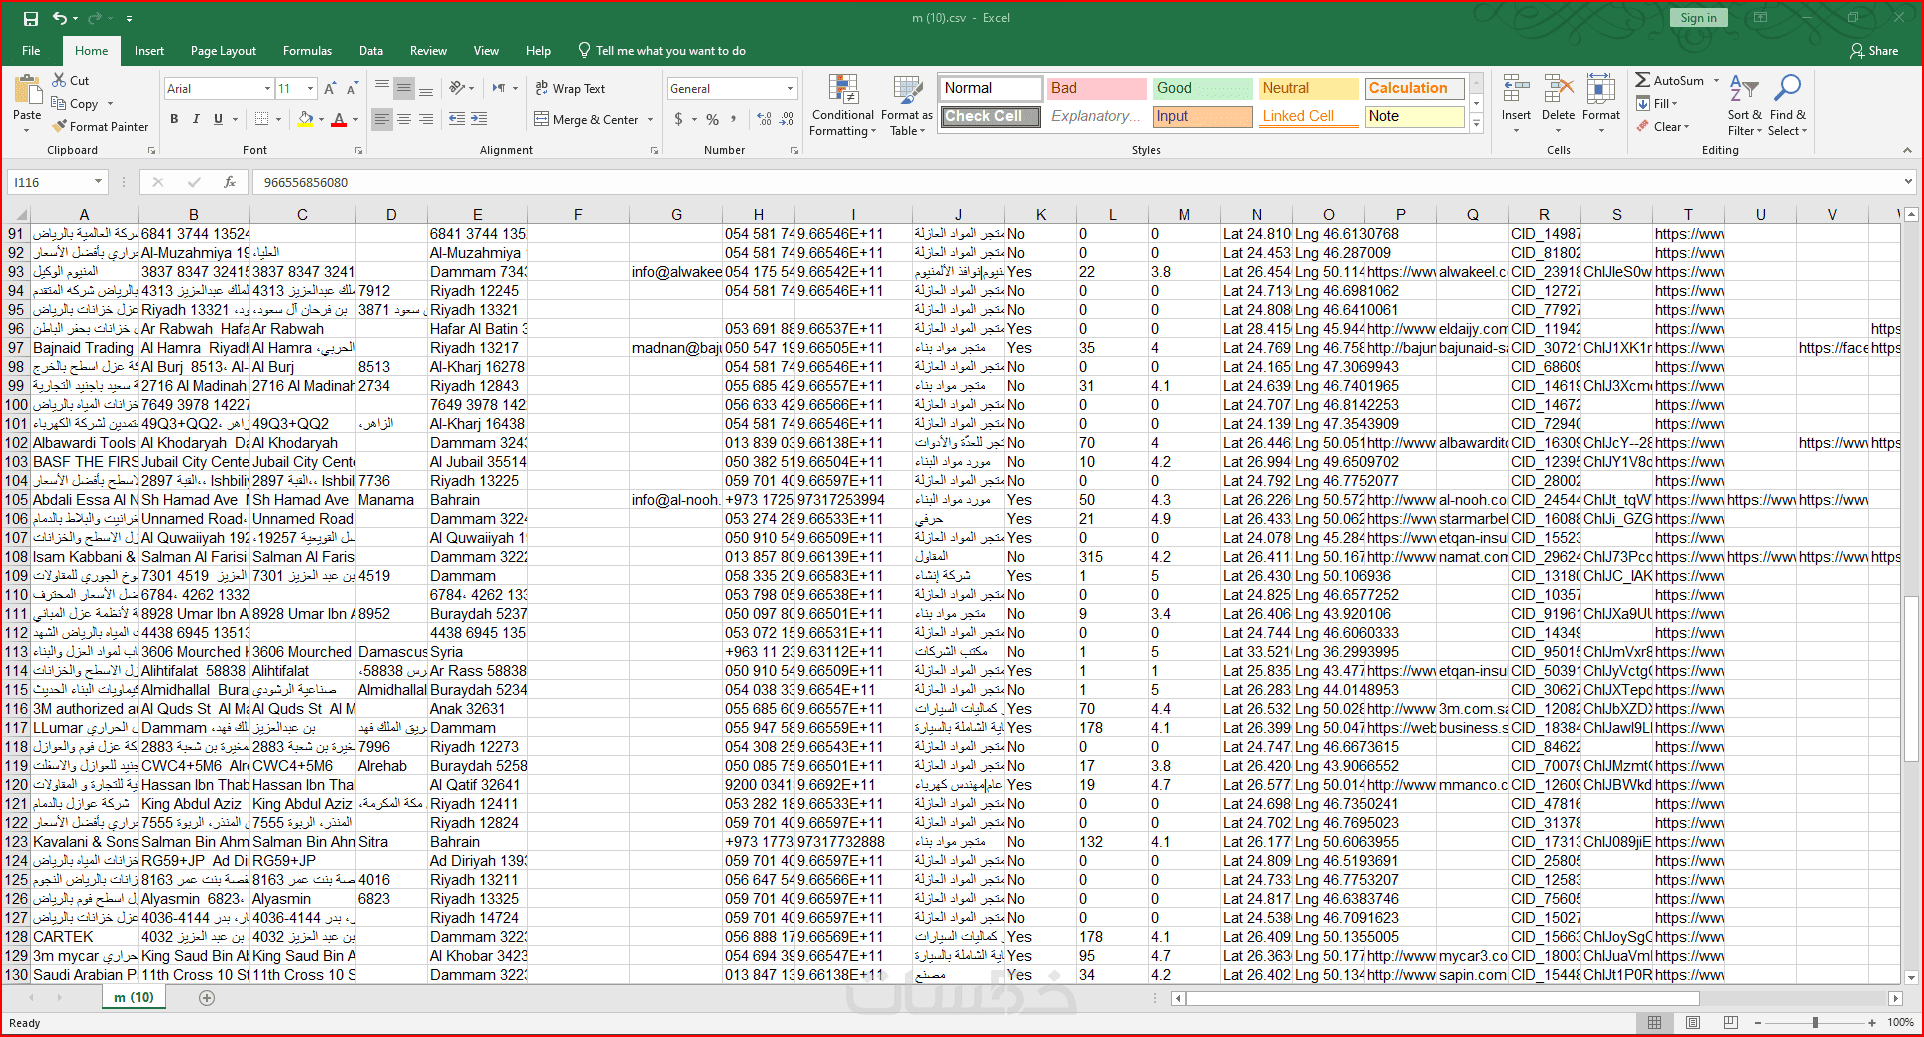
Task: Switch to the Page Layout tab
Action: tap(223, 51)
